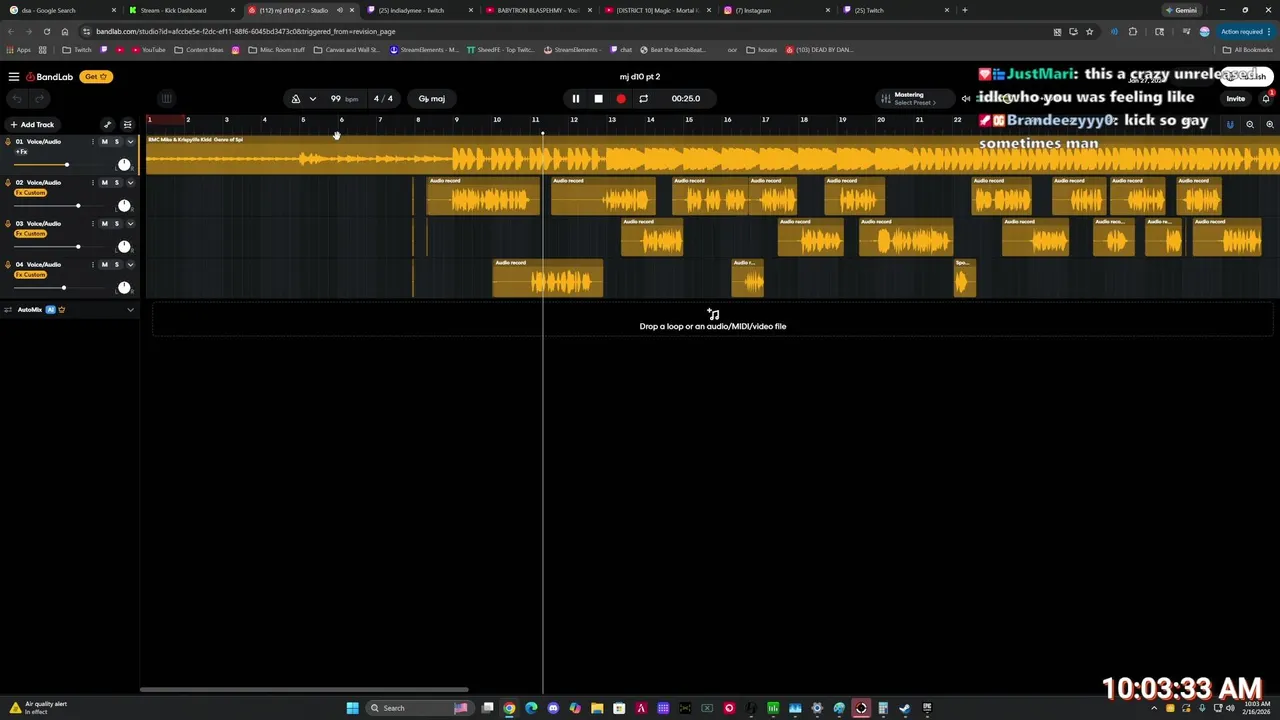The height and width of the screenshot is (720, 1280).
Task: Click the track 03 microphone icon
Action: [x=8, y=224]
